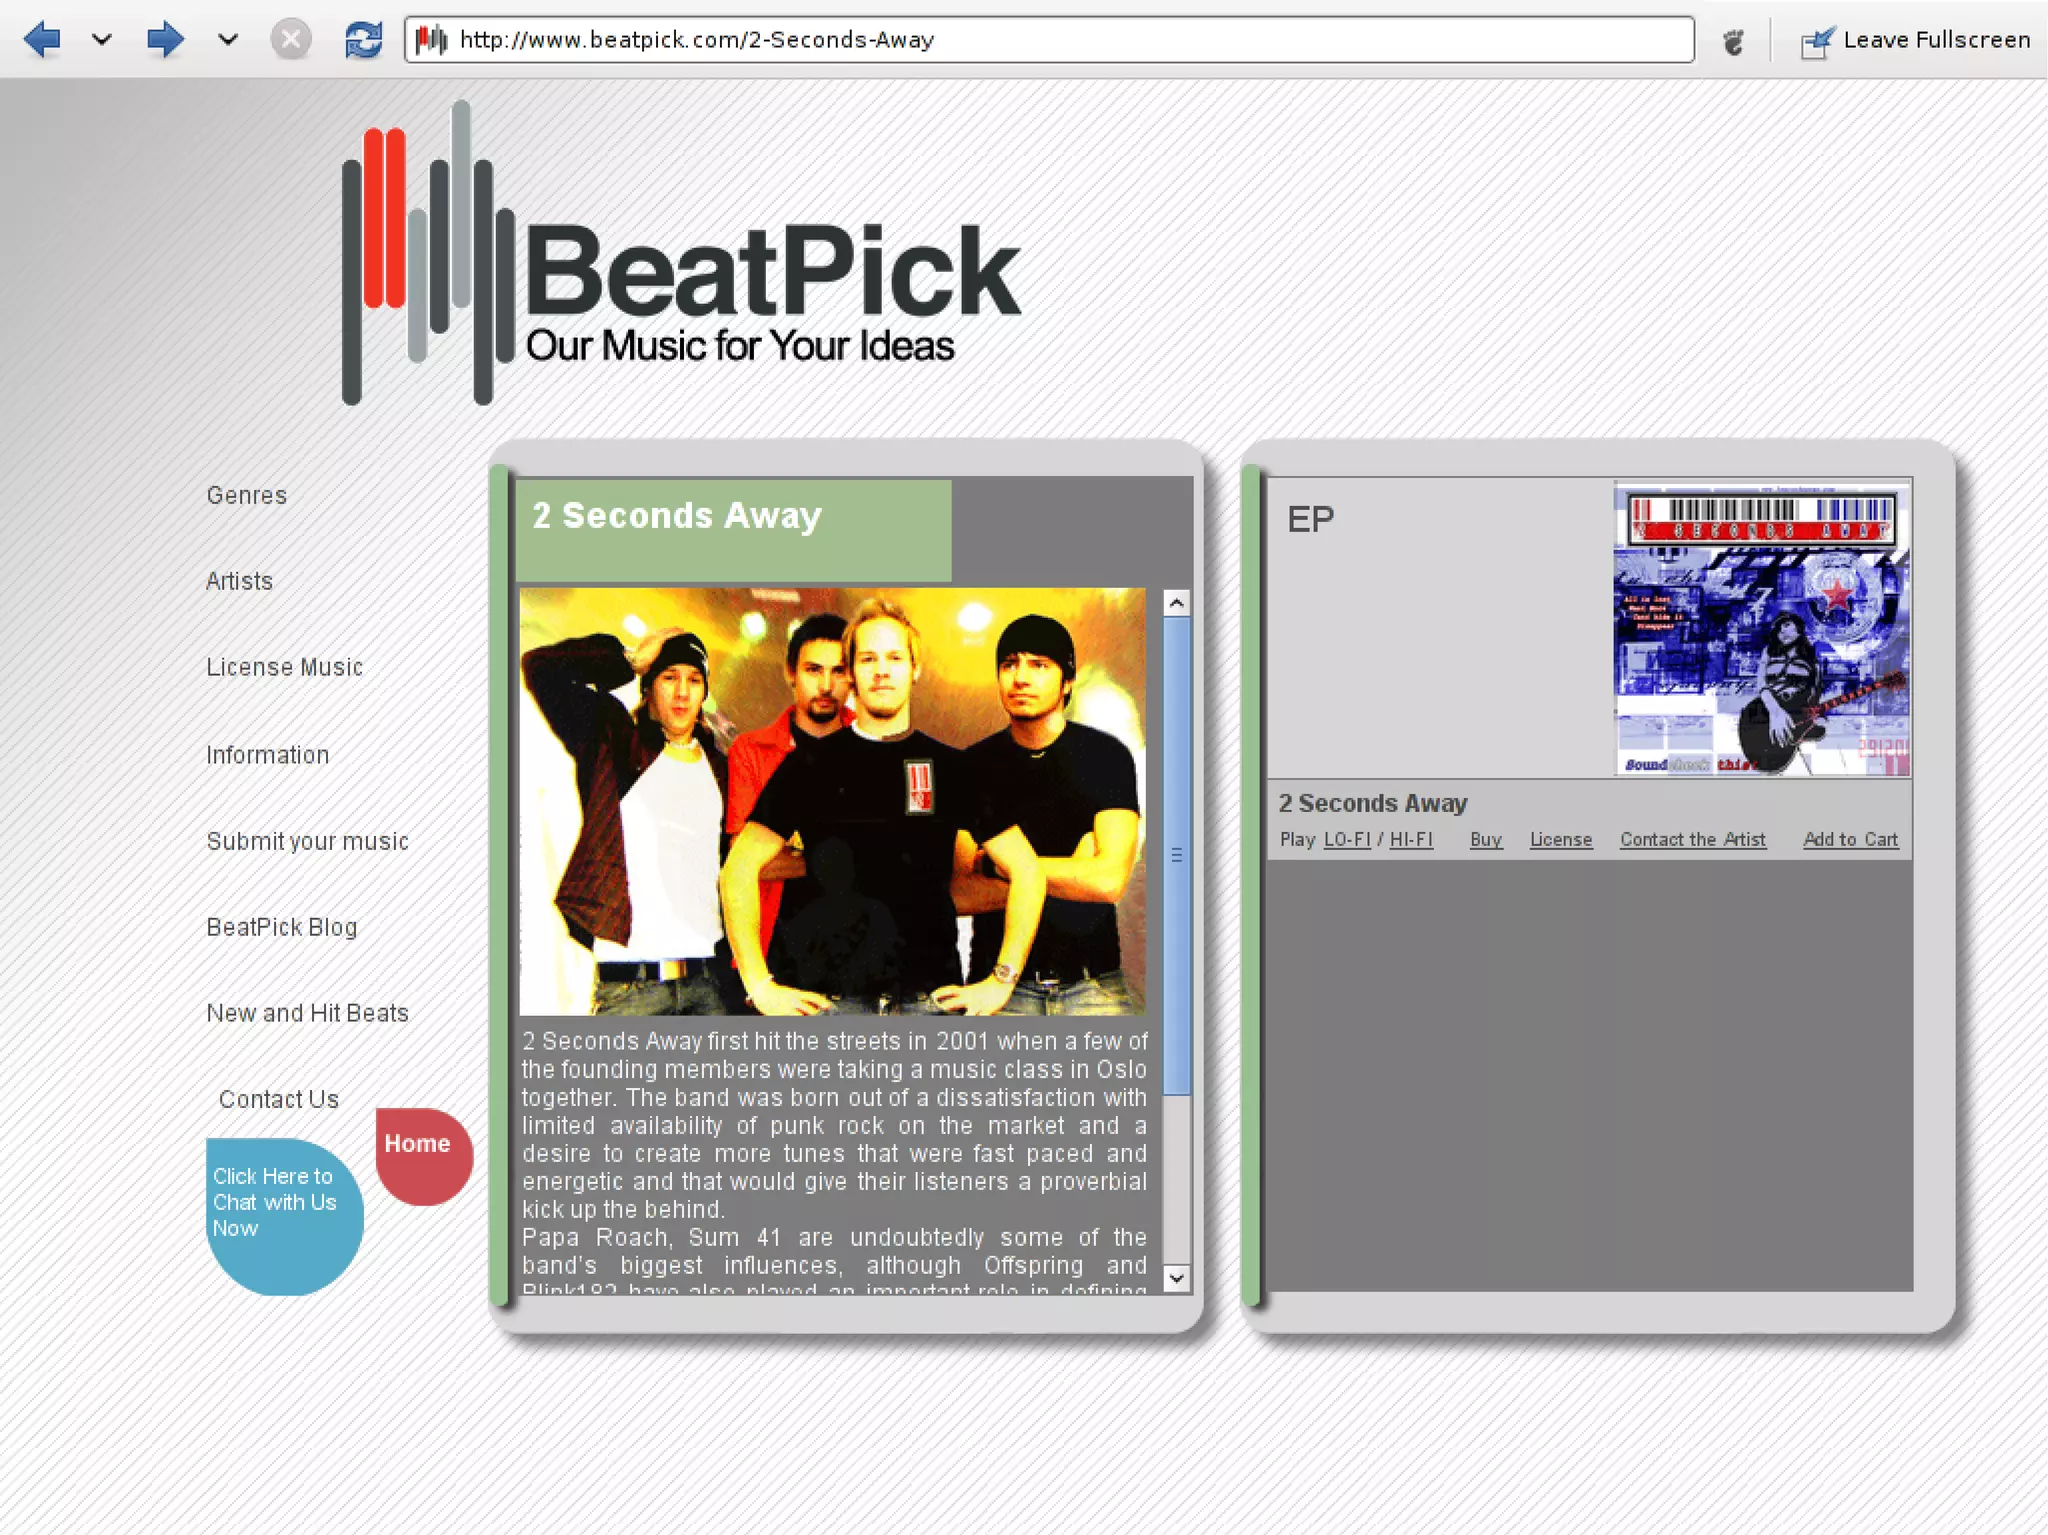Click the browser Back arrow
The height and width of the screenshot is (1535, 2048).
[42, 40]
